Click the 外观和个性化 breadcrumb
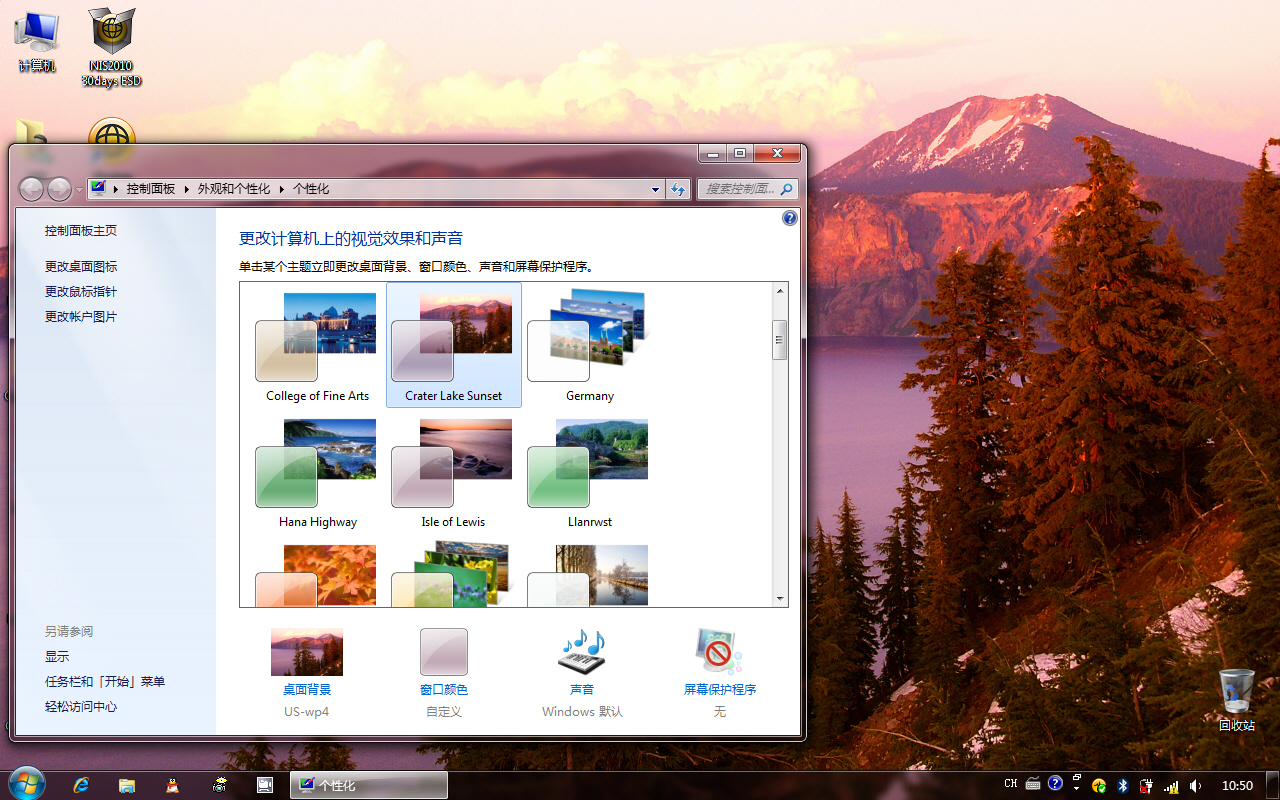This screenshot has height=800, width=1280. [233, 189]
